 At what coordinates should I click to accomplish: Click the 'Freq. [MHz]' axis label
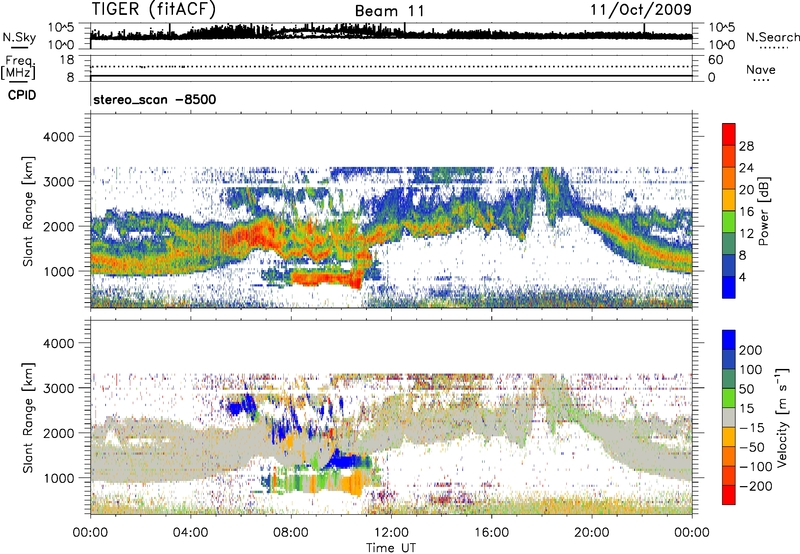tap(19, 68)
